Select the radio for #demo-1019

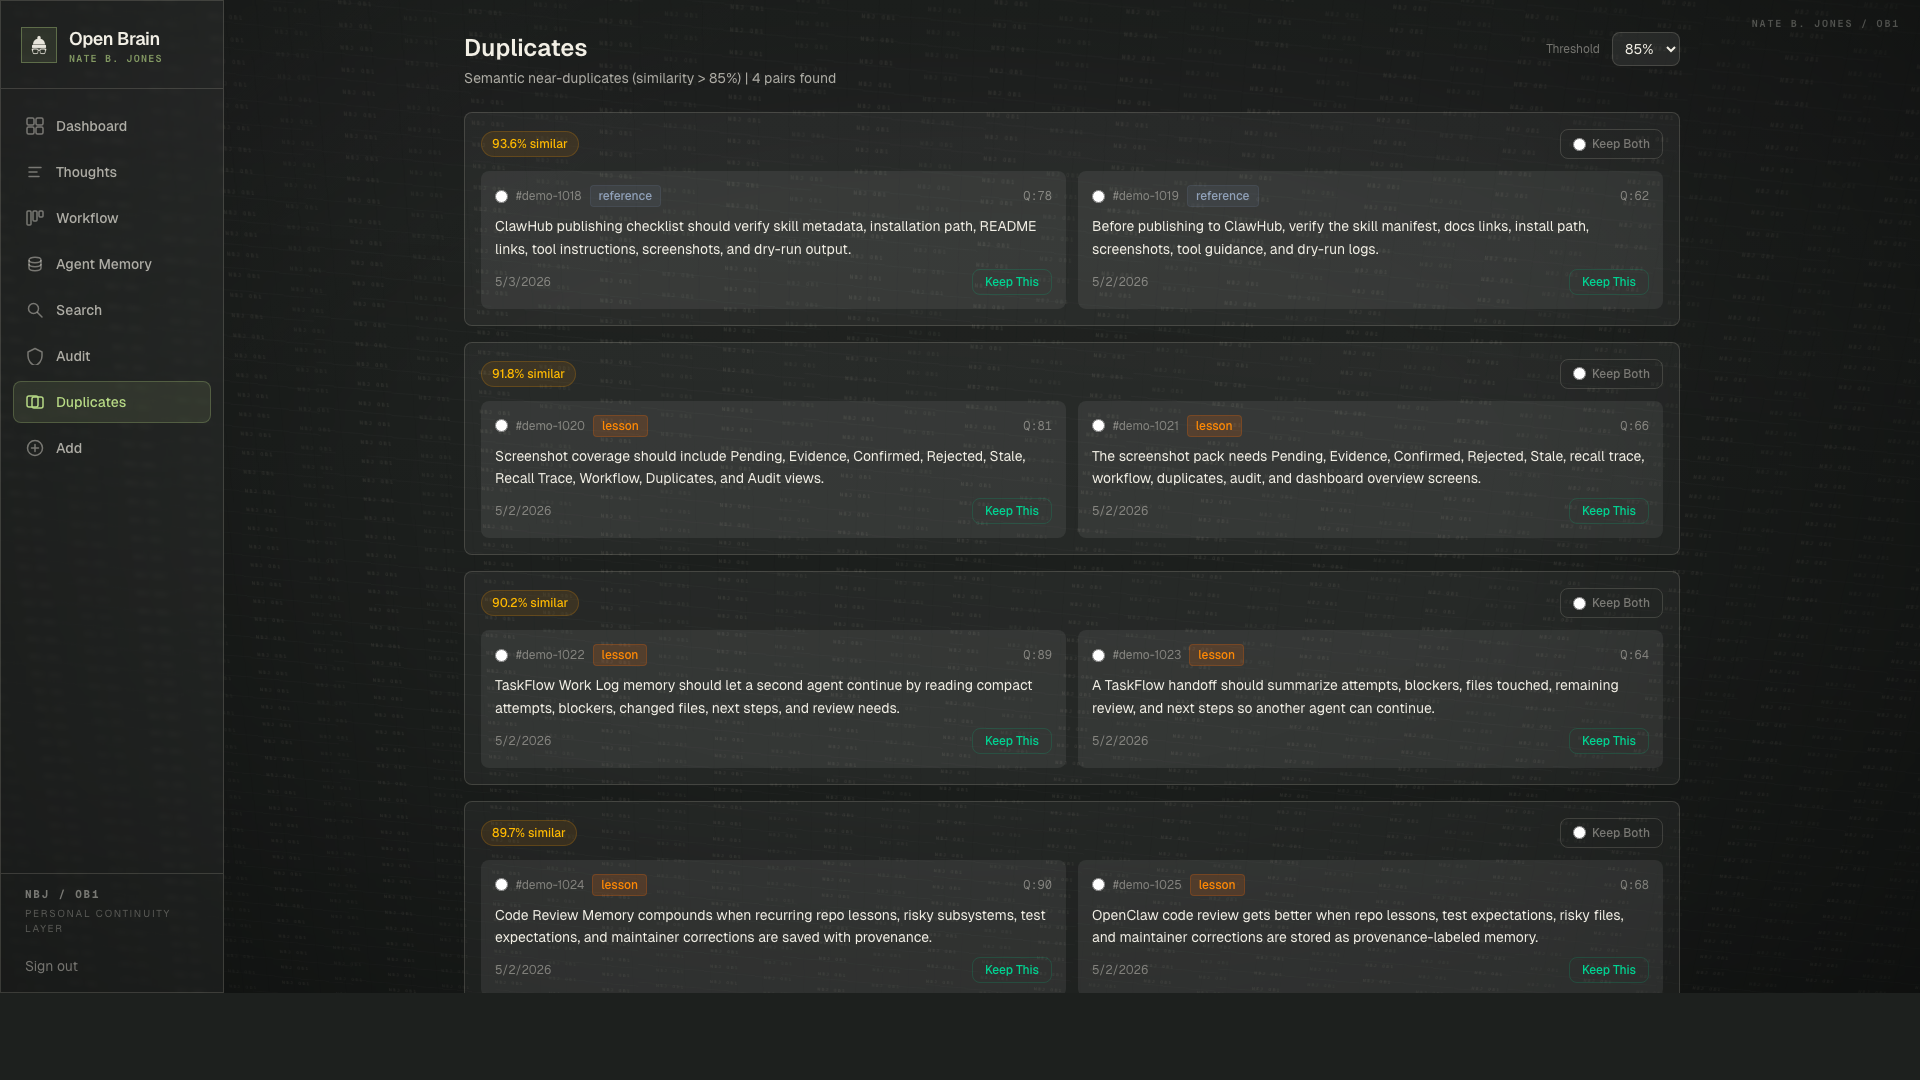pos(1098,197)
